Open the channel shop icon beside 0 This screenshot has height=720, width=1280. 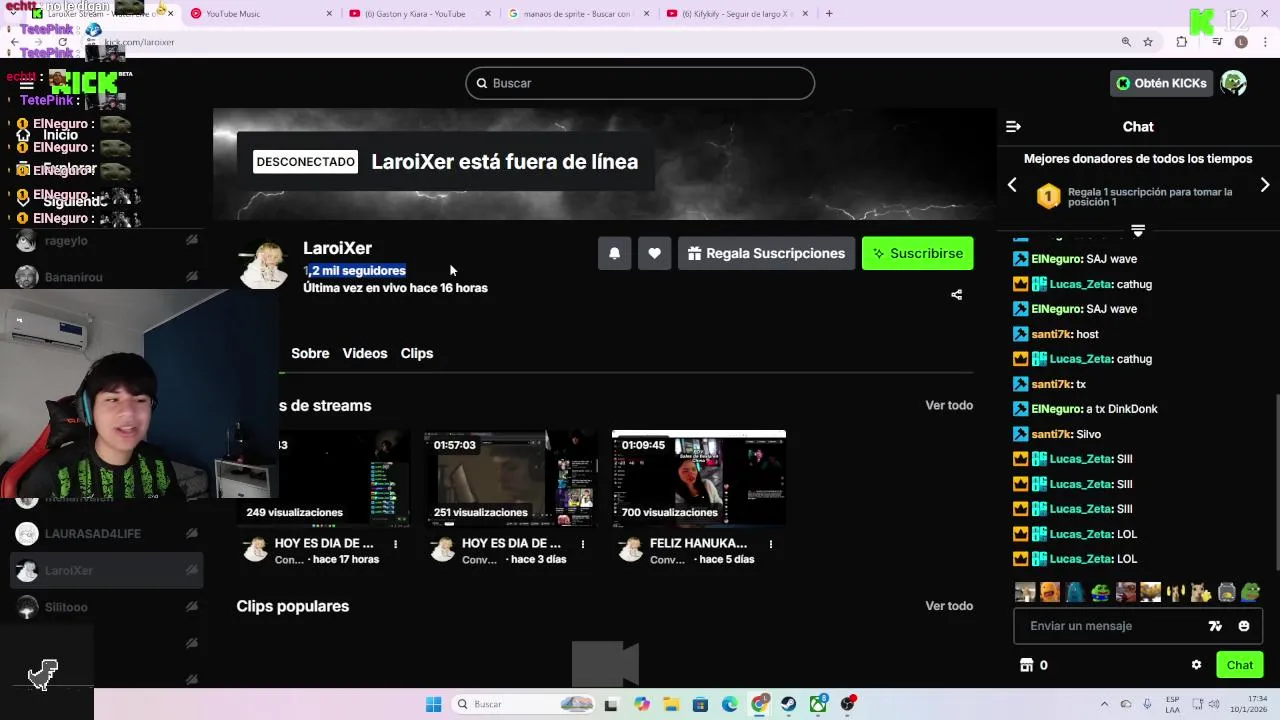1026,665
